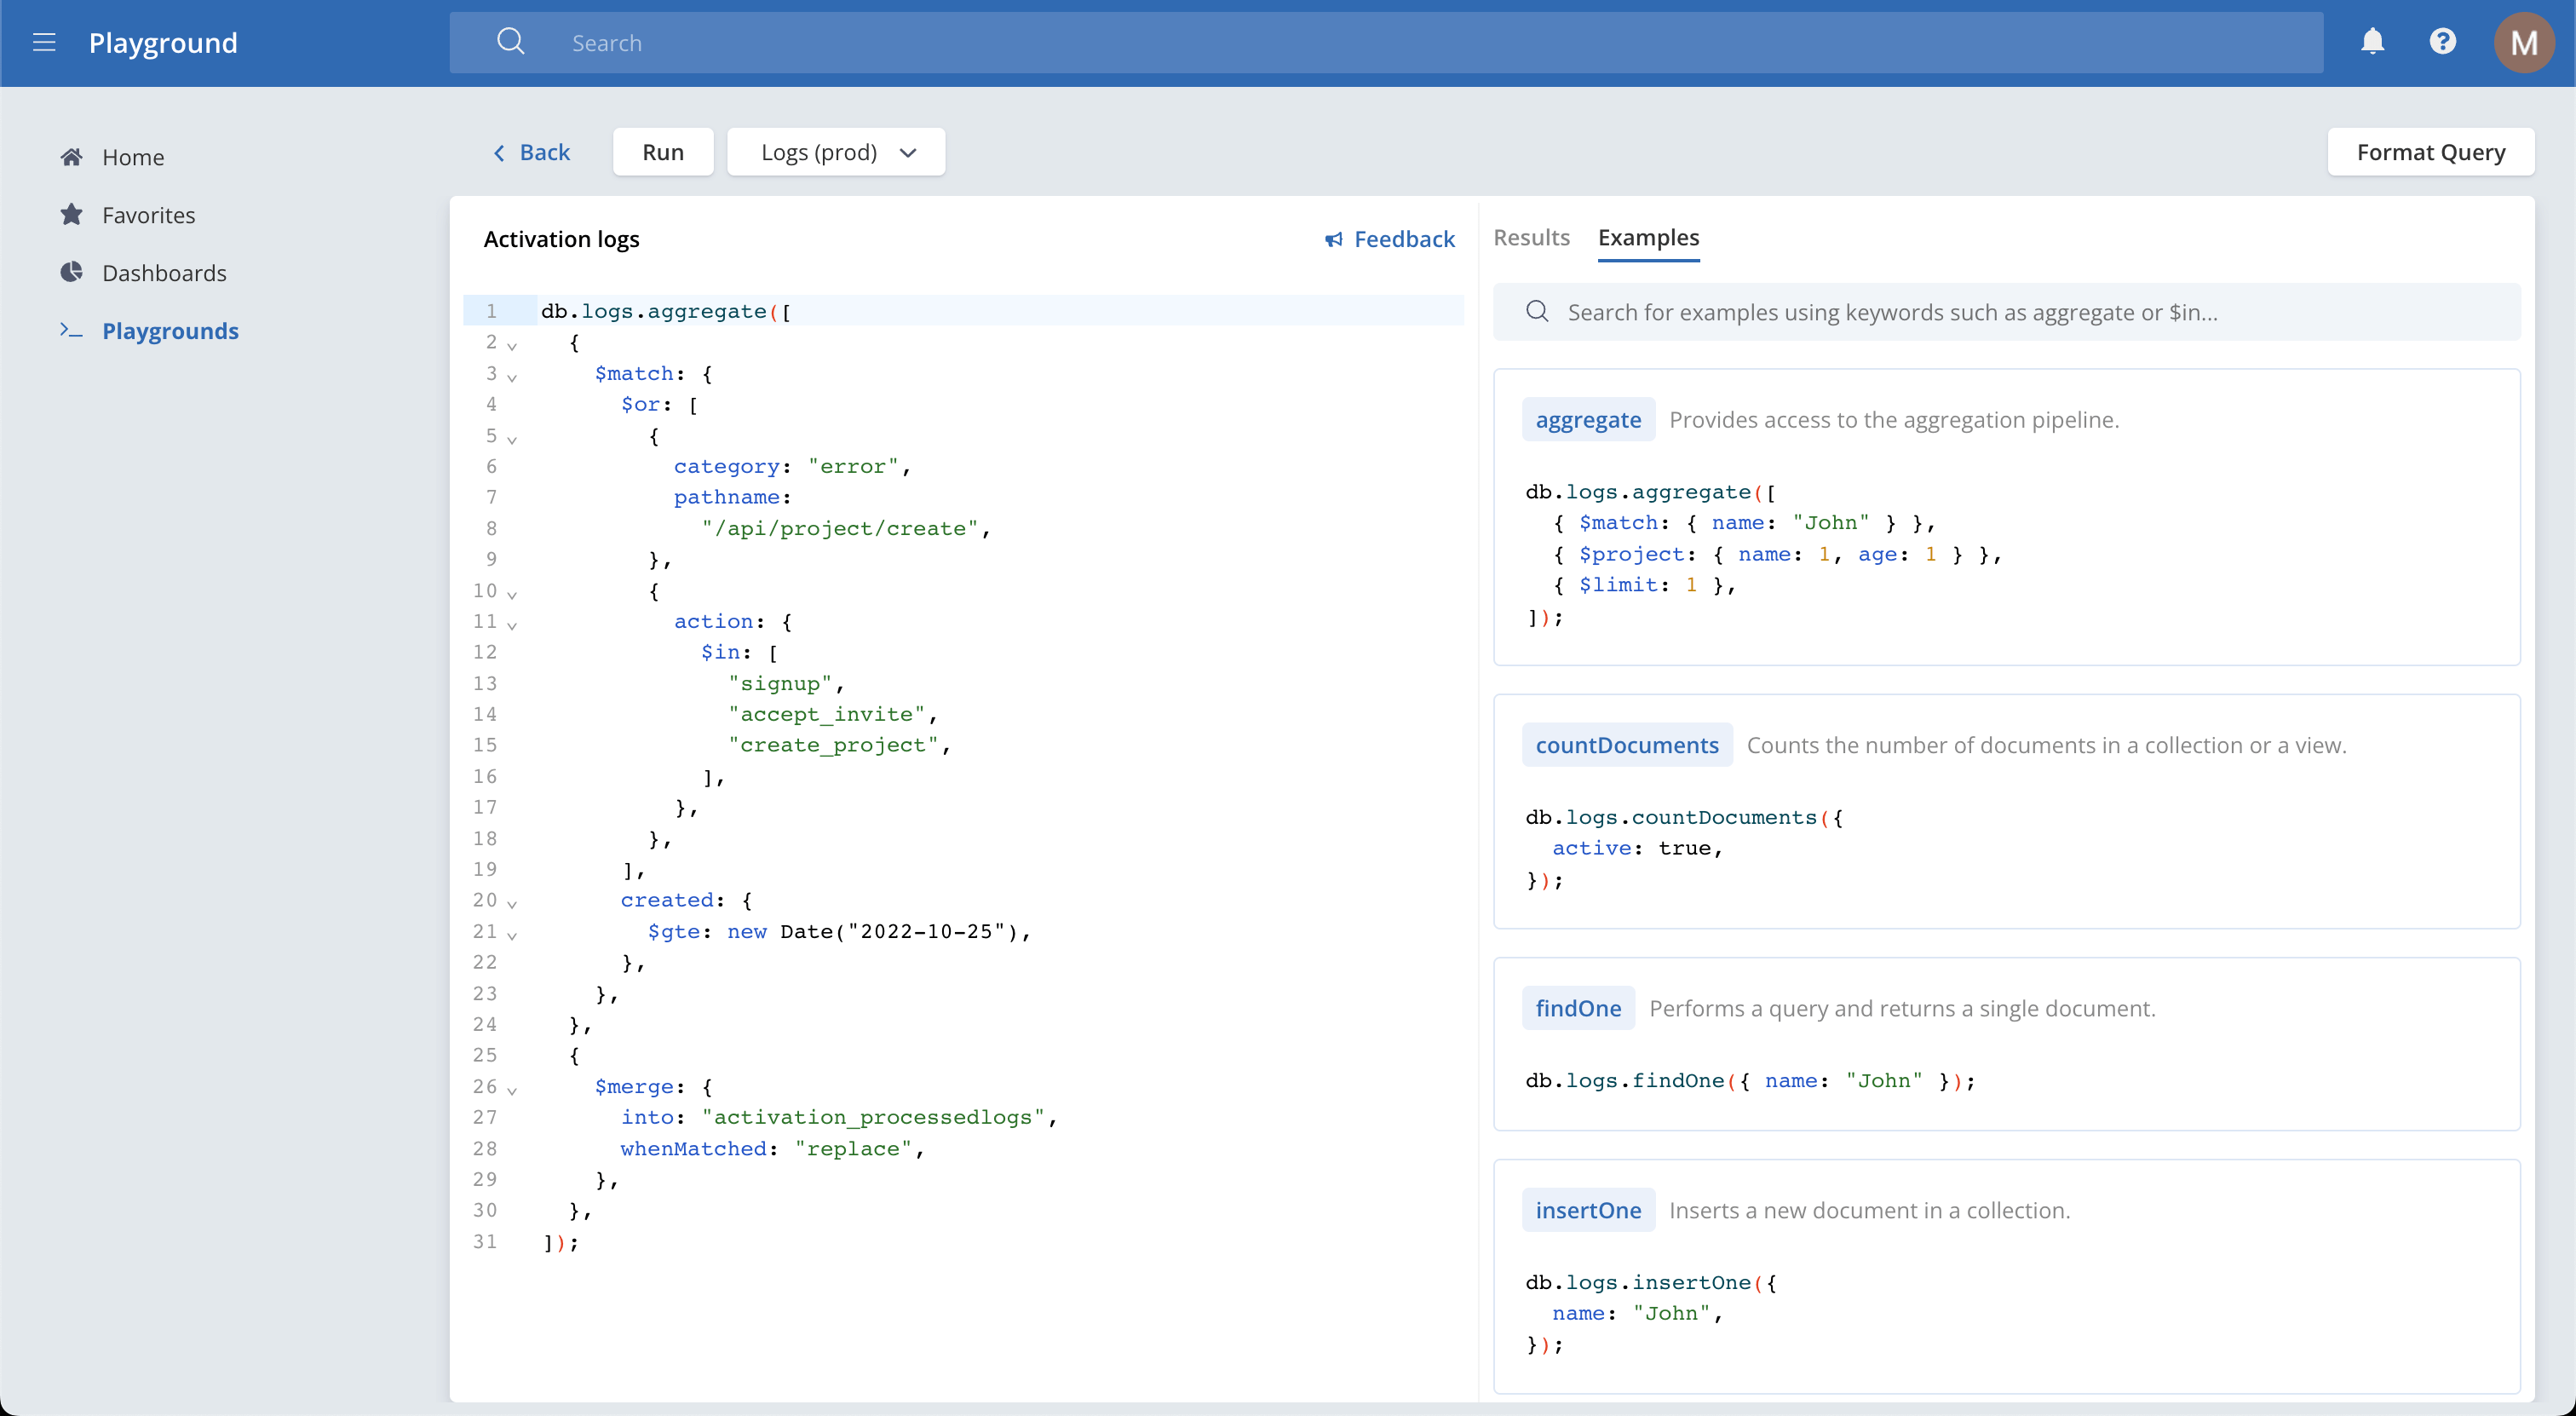Viewport: 2576px width, 1416px height.
Task: Click the Home house icon
Action: coord(71,157)
